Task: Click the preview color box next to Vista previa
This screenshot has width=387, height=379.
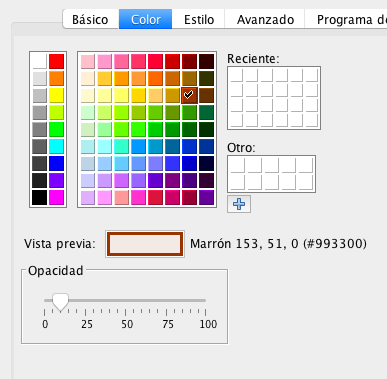Action: point(145,244)
